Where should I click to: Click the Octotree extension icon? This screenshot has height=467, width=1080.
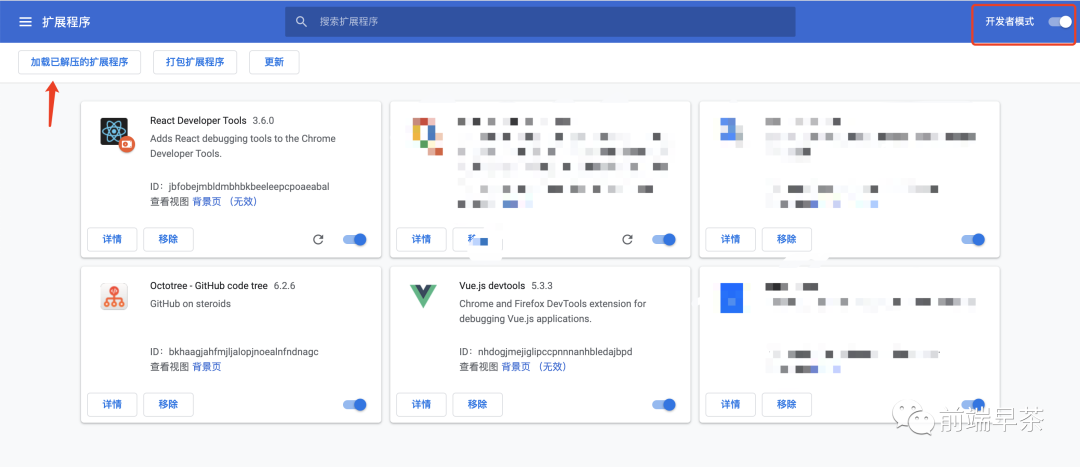(x=114, y=297)
